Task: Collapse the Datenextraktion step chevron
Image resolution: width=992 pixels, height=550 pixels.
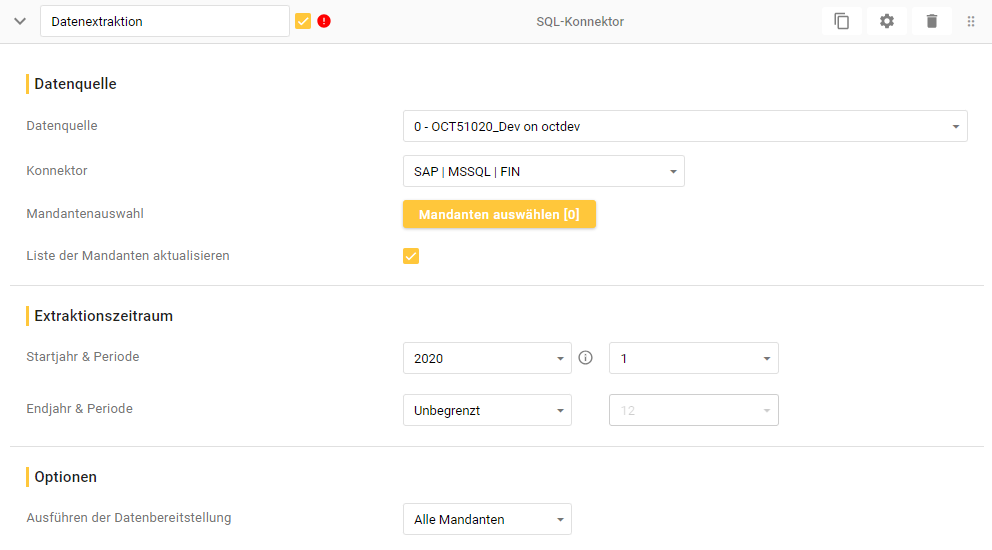Action: pyautogui.click(x=20, y=21)
